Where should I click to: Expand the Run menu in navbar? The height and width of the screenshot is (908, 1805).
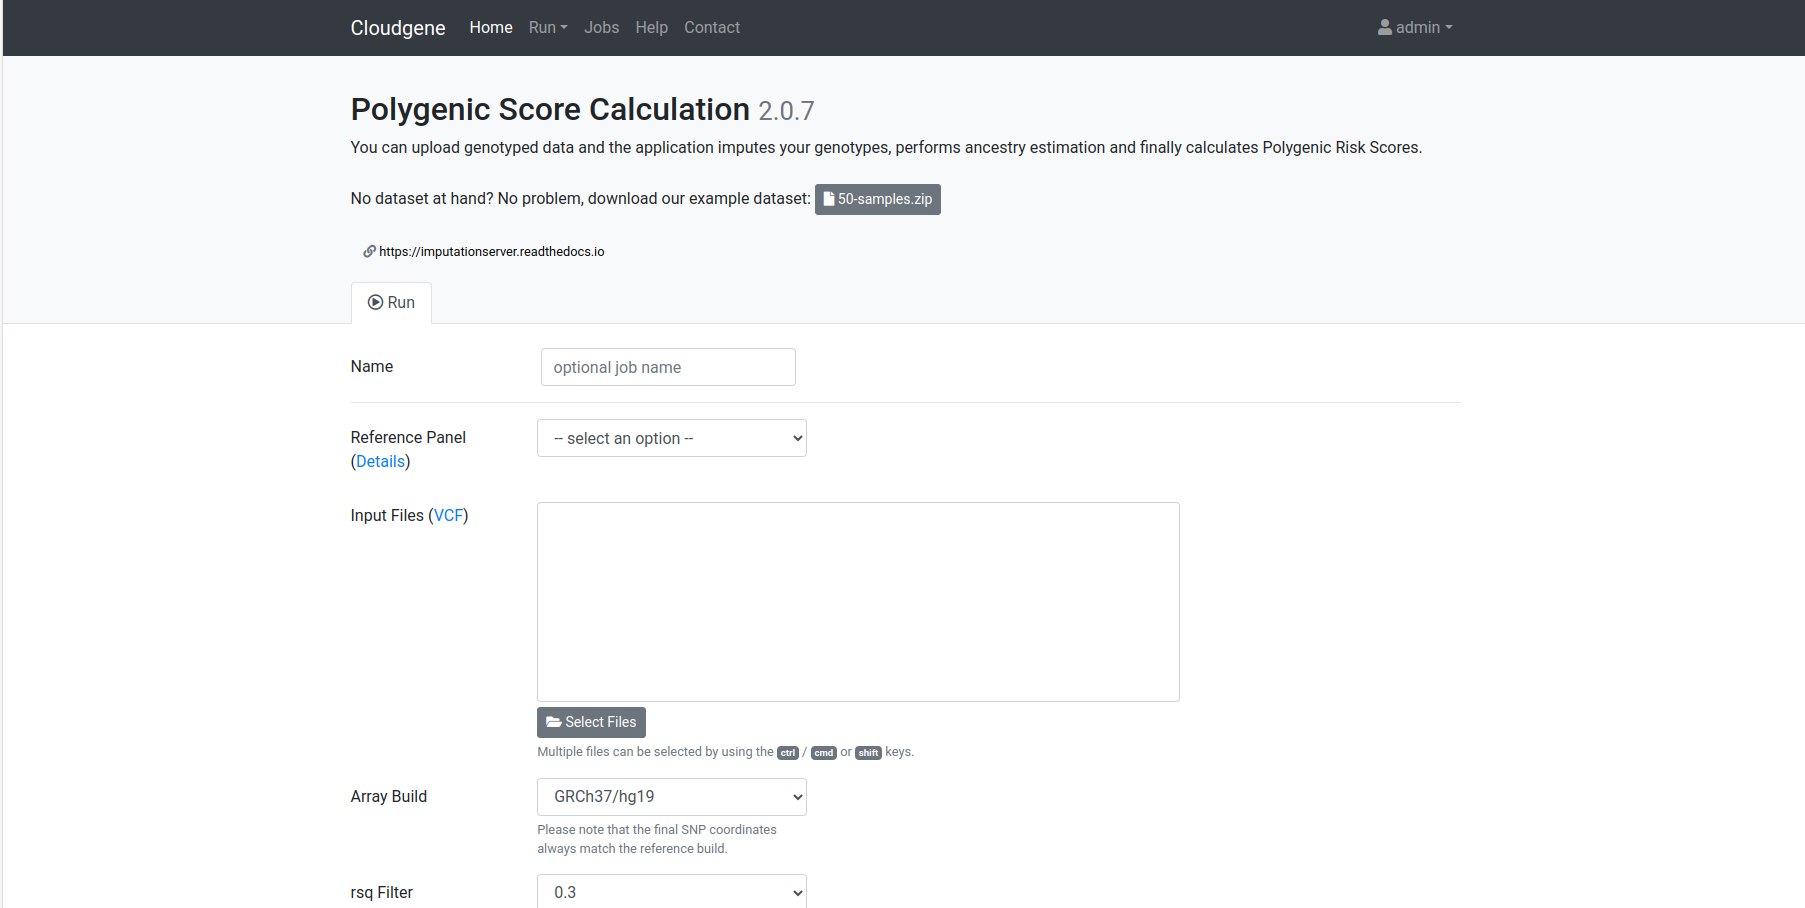click(x=548, y=28)
